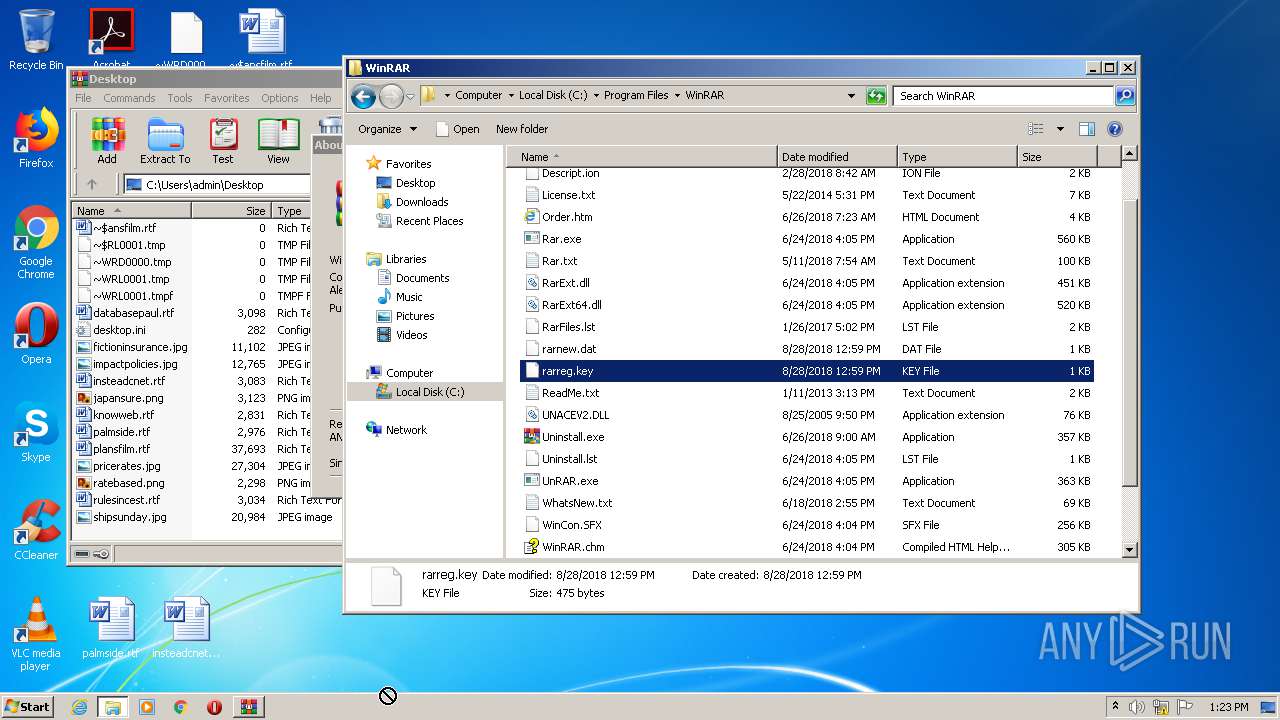This screenshot has width=1280, height=720.
Task: Click the WinRAR taskbar button
Action: 248,707
